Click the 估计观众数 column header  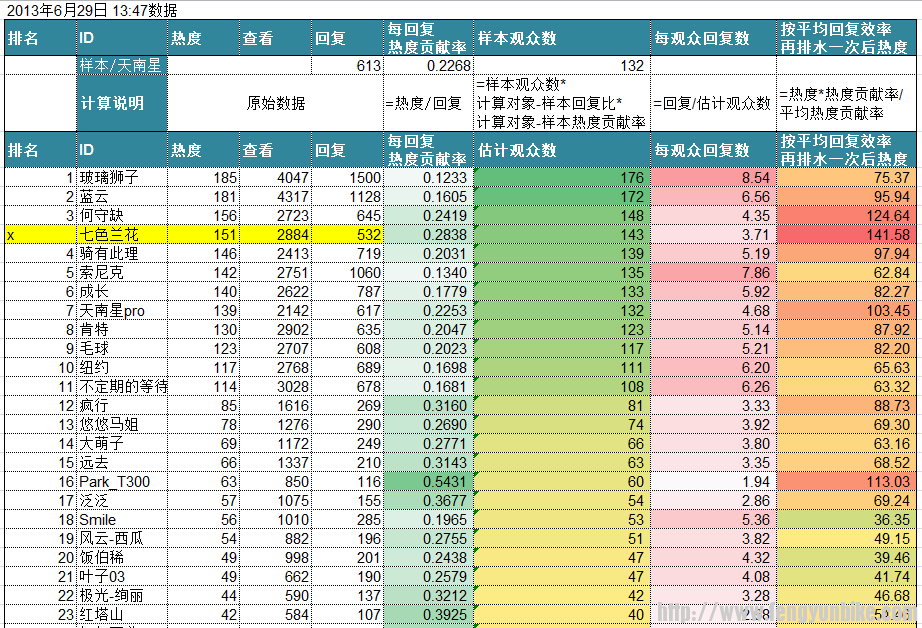[561, 150]
